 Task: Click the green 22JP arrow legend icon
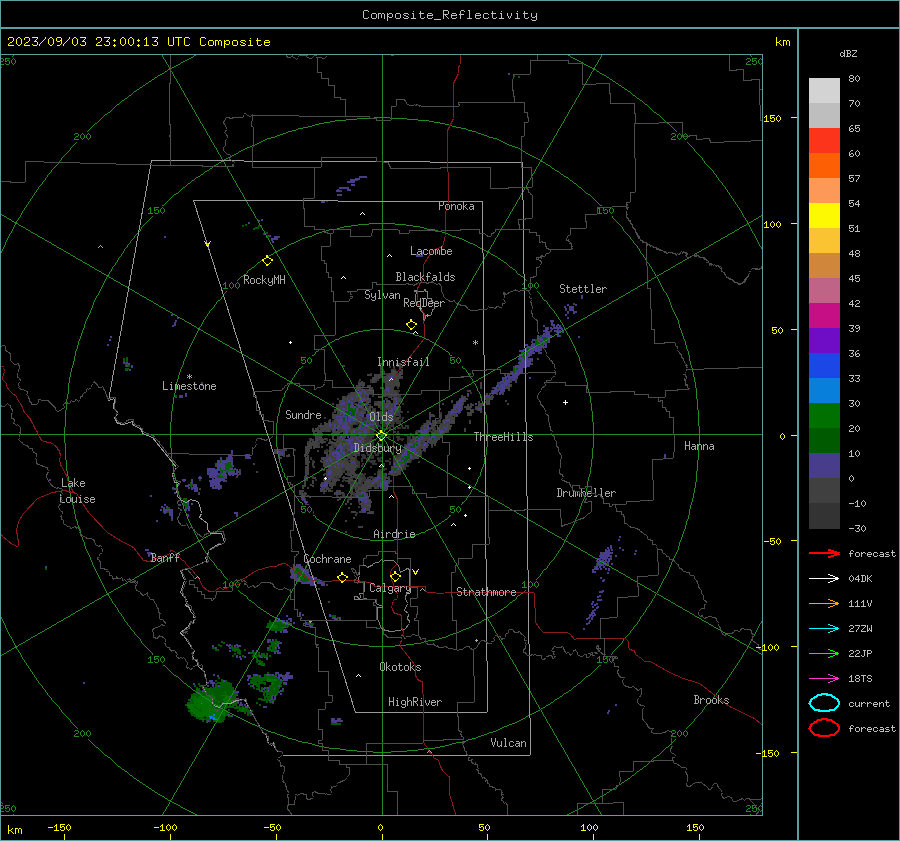(824, 653)
